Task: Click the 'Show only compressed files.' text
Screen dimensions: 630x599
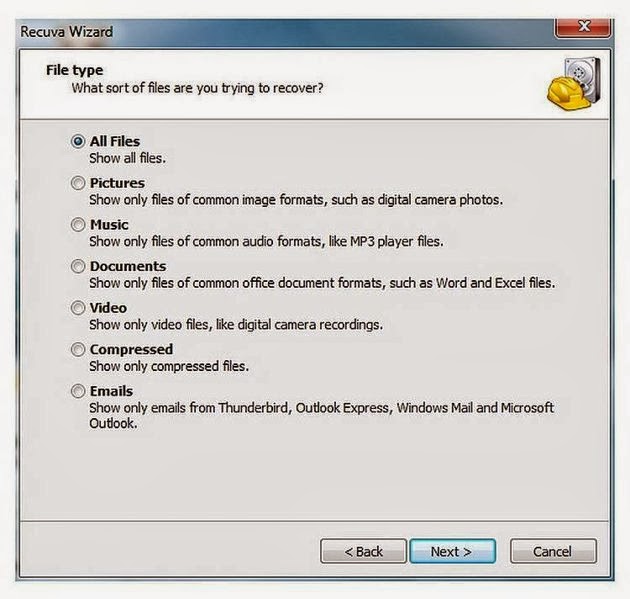Action: point(169,366)
